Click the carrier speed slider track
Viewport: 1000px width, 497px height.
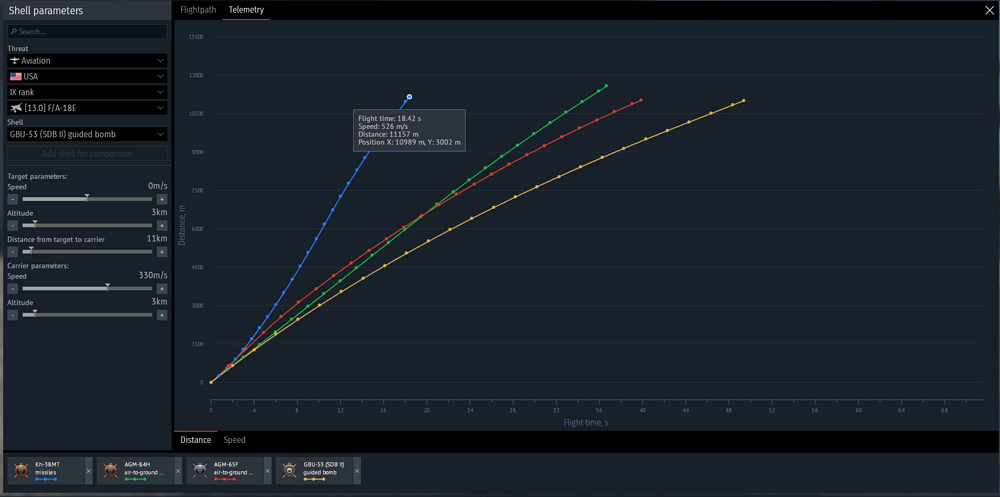click(x=87, y=288)
